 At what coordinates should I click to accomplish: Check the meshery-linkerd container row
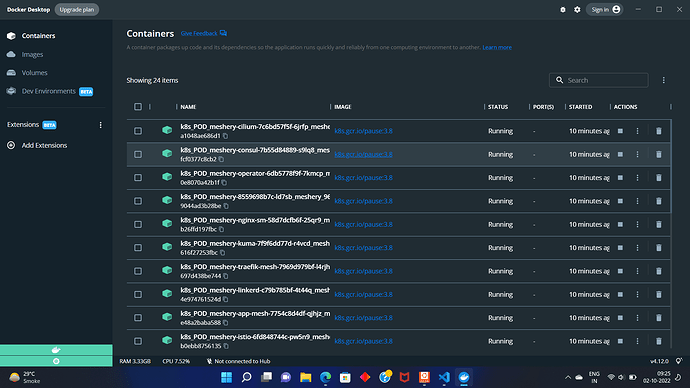click(138, 294)
